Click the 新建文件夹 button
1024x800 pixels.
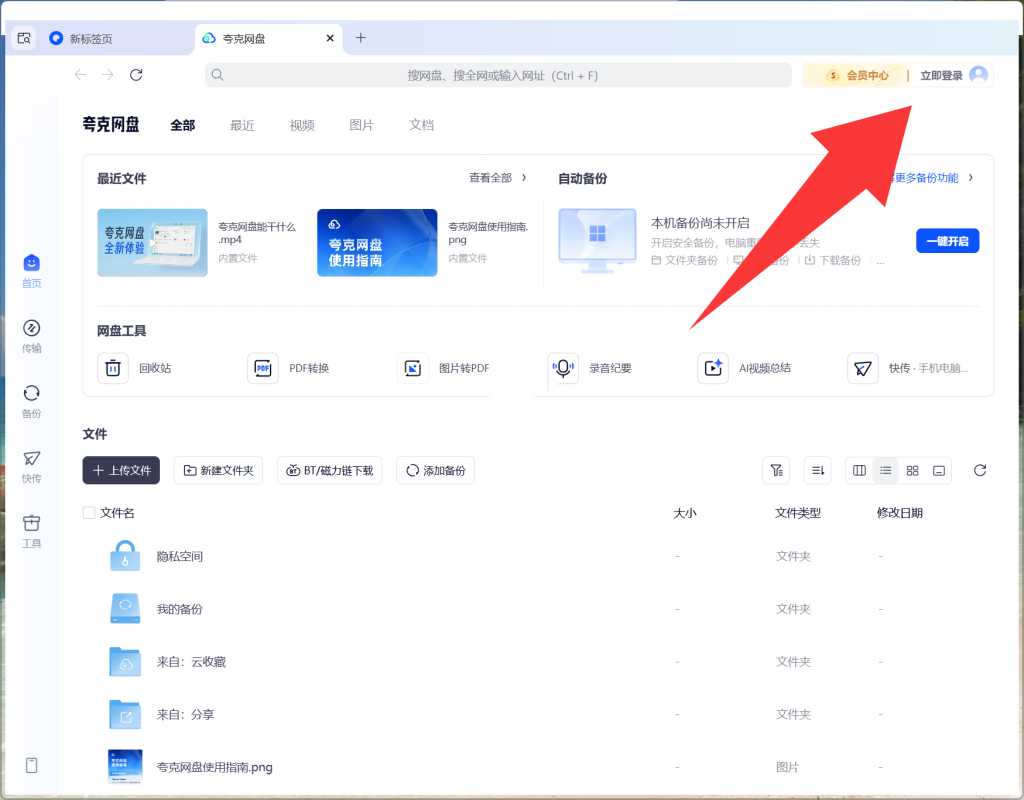[x=218, y=470]
